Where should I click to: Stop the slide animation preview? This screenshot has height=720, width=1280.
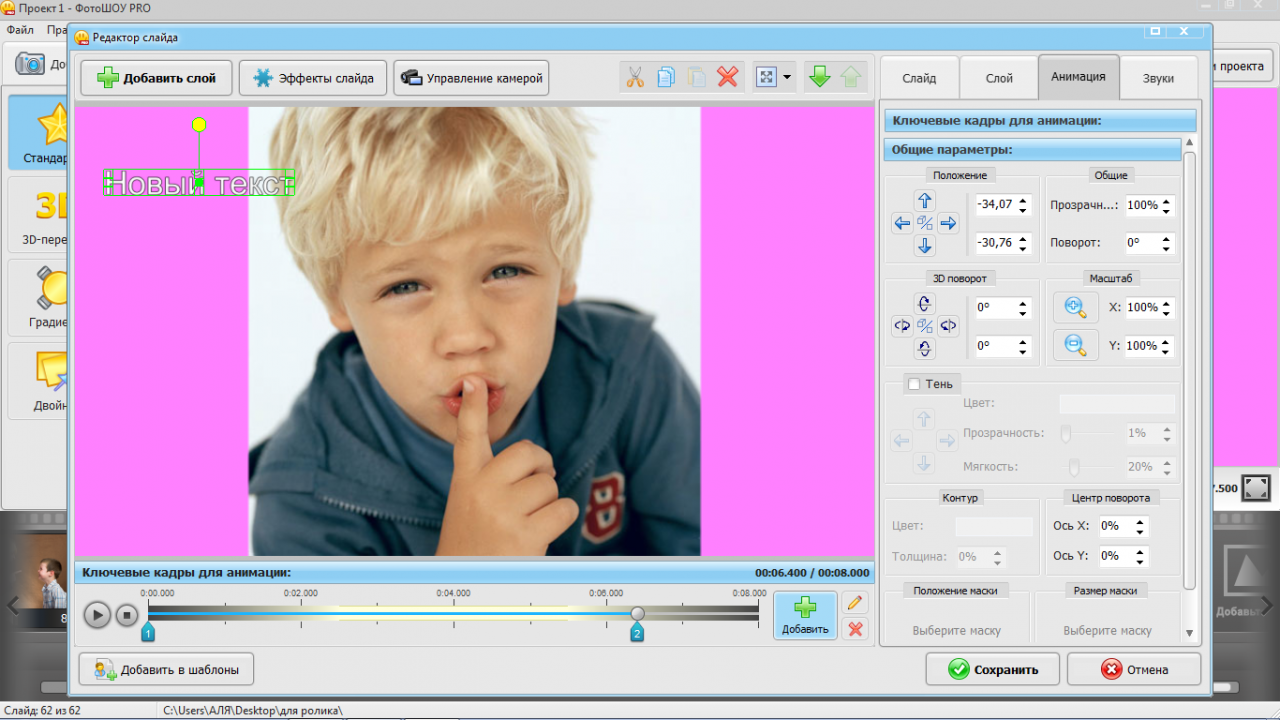126,615
